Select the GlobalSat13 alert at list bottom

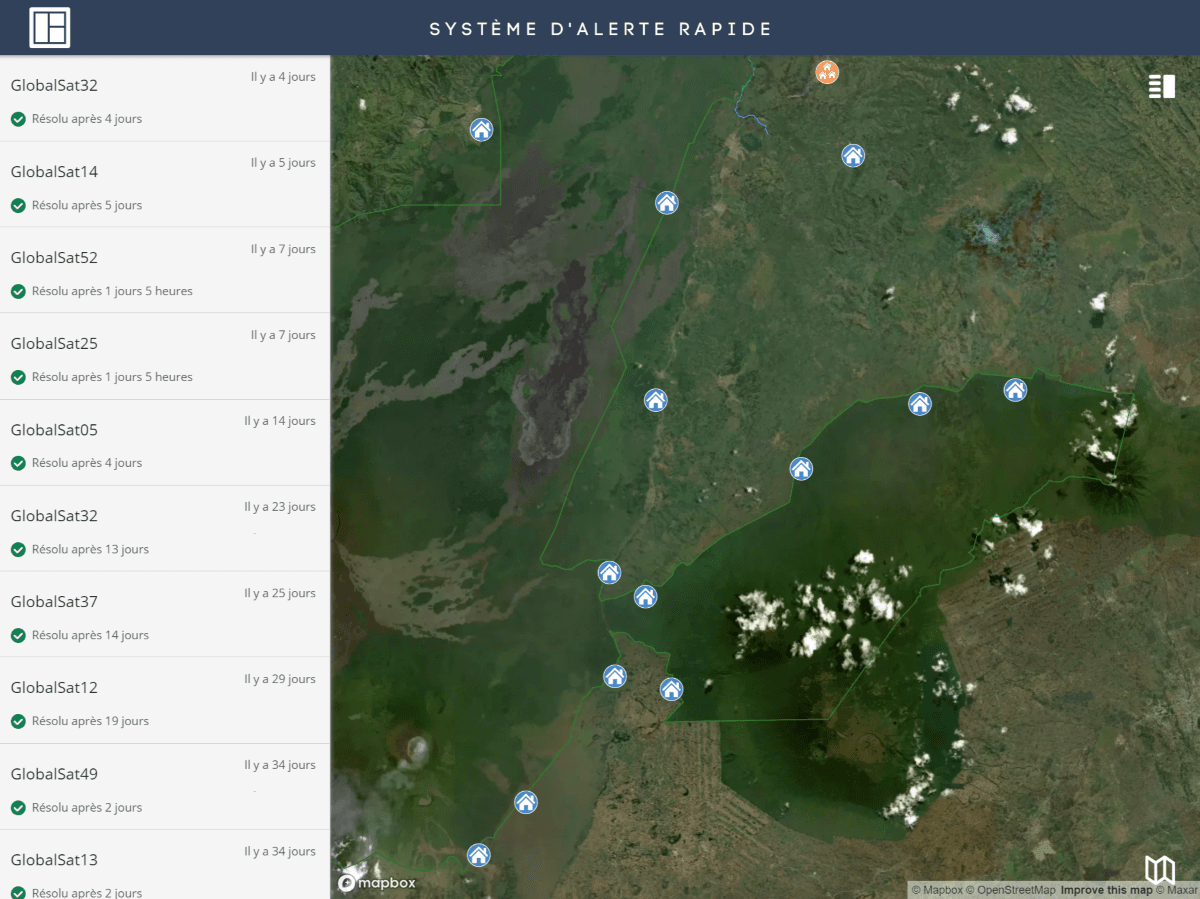54,860
